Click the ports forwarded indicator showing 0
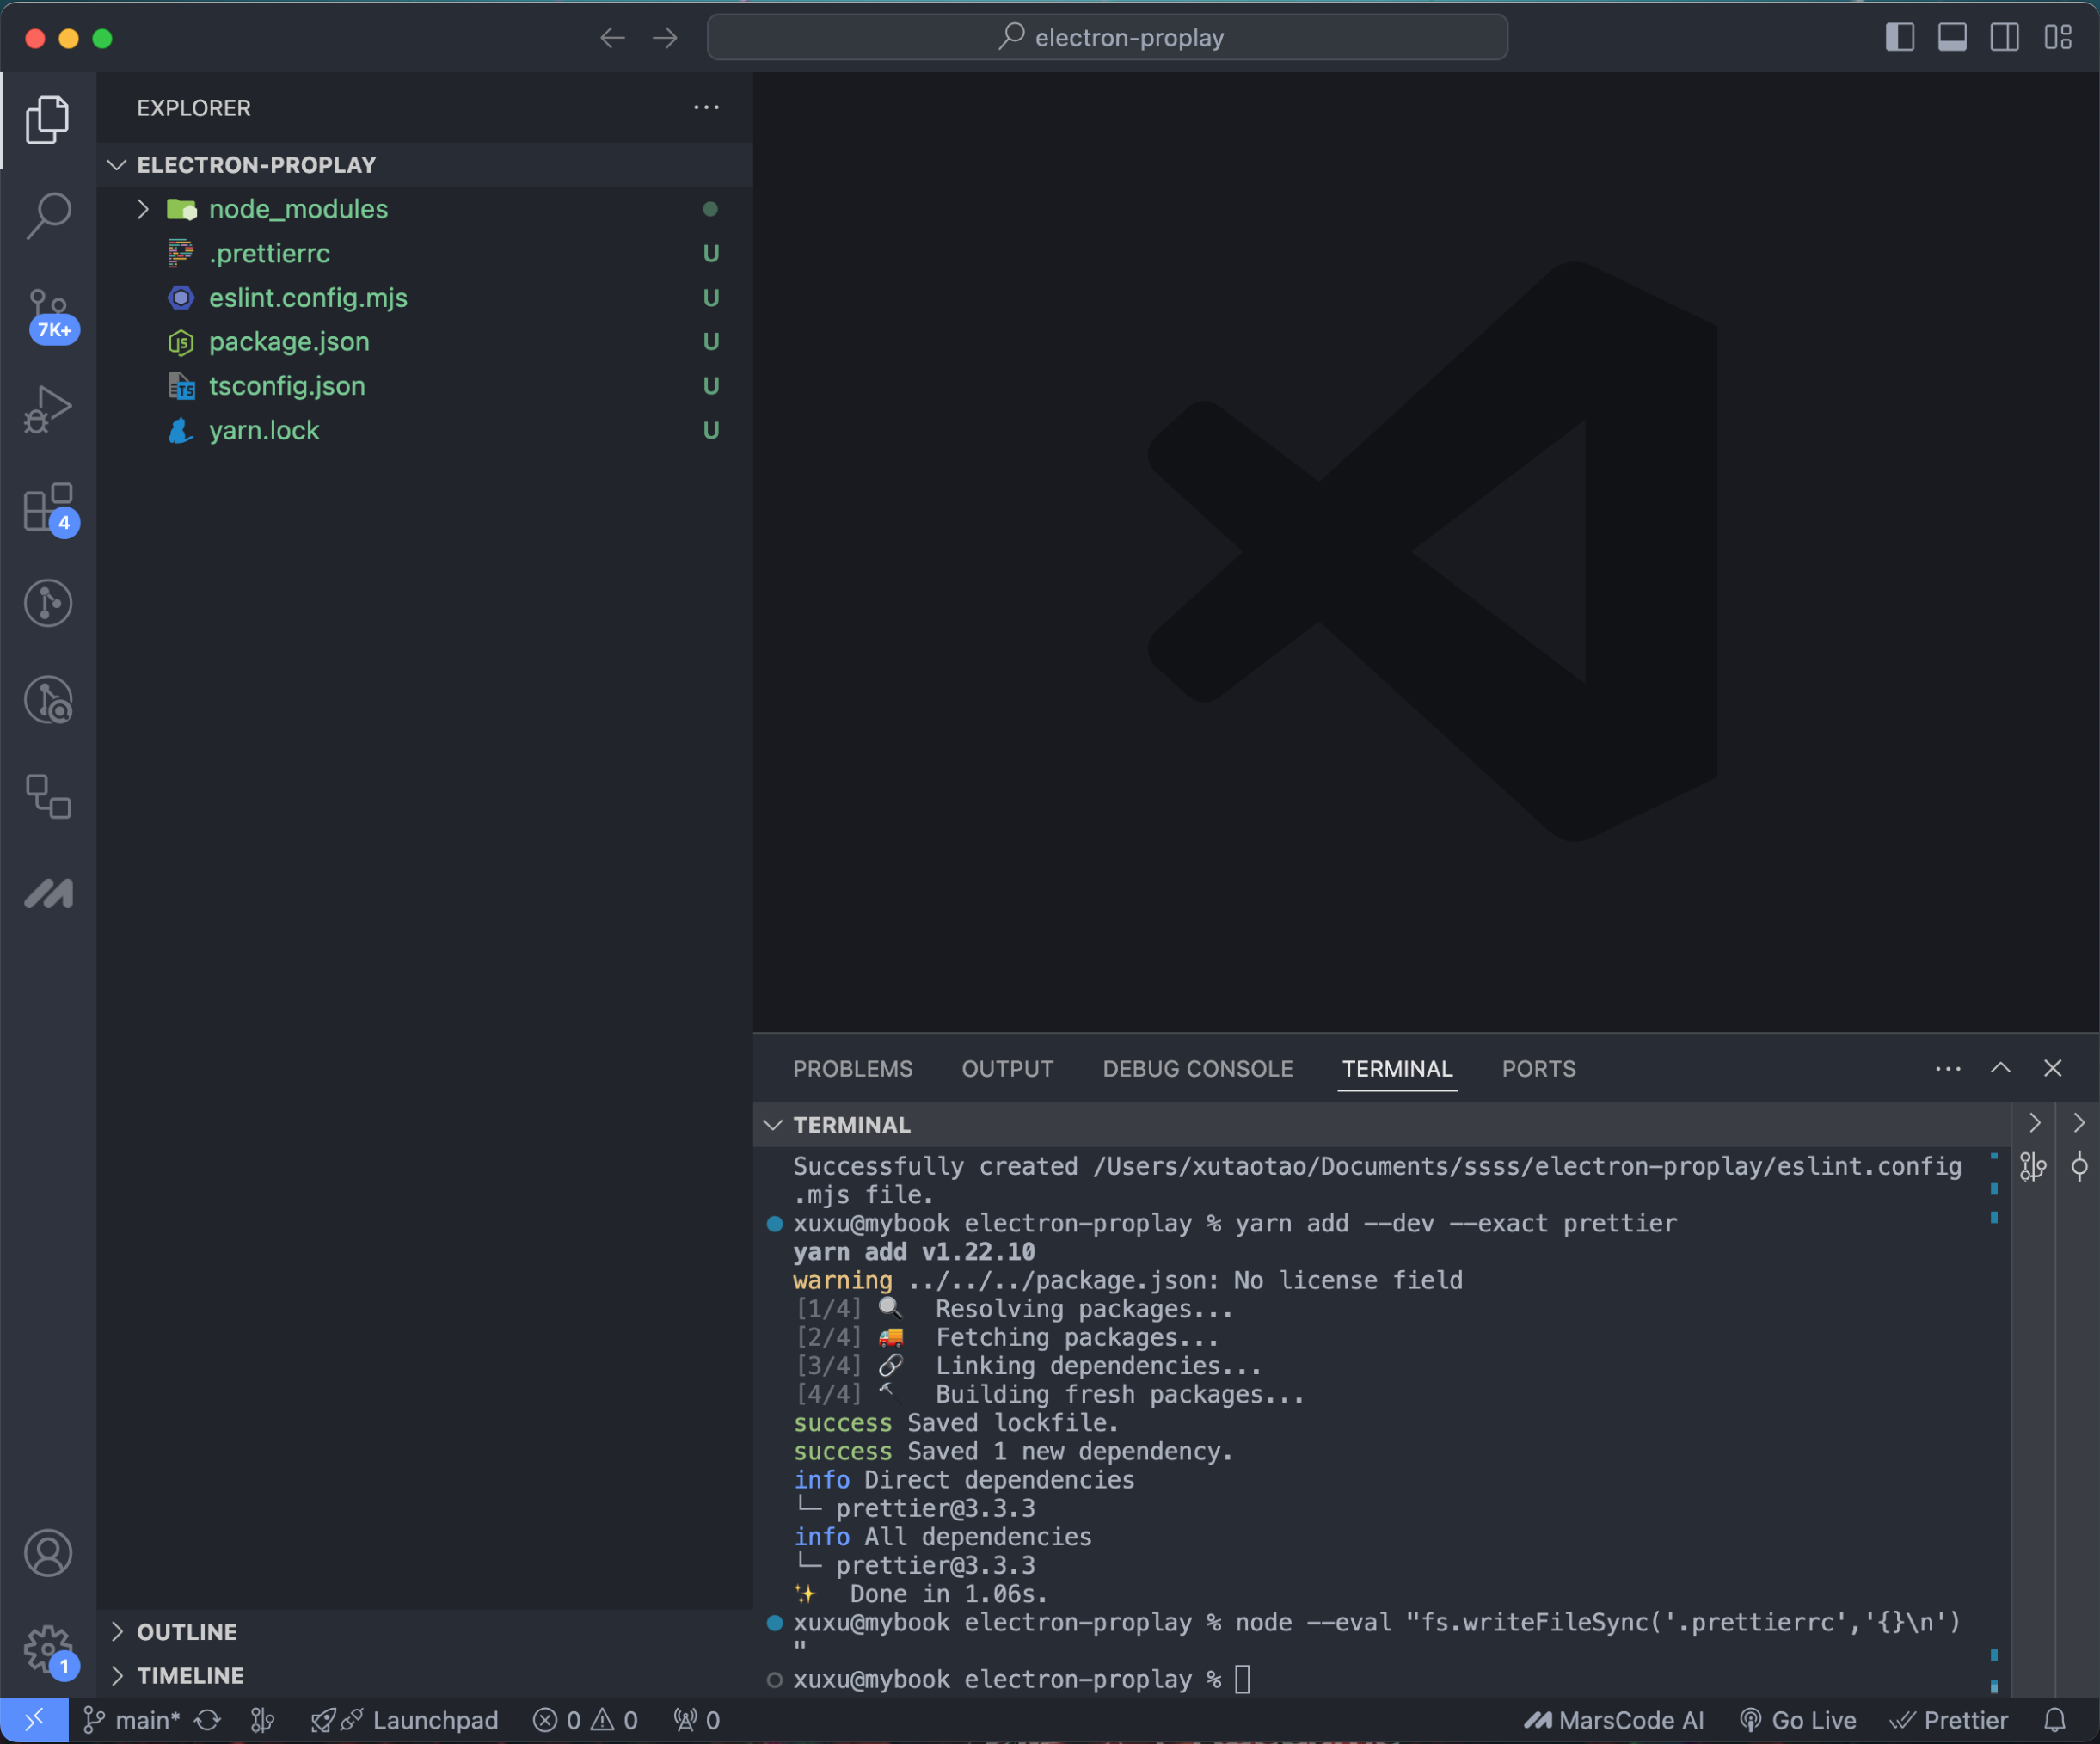 click(x=697, y=1720)
